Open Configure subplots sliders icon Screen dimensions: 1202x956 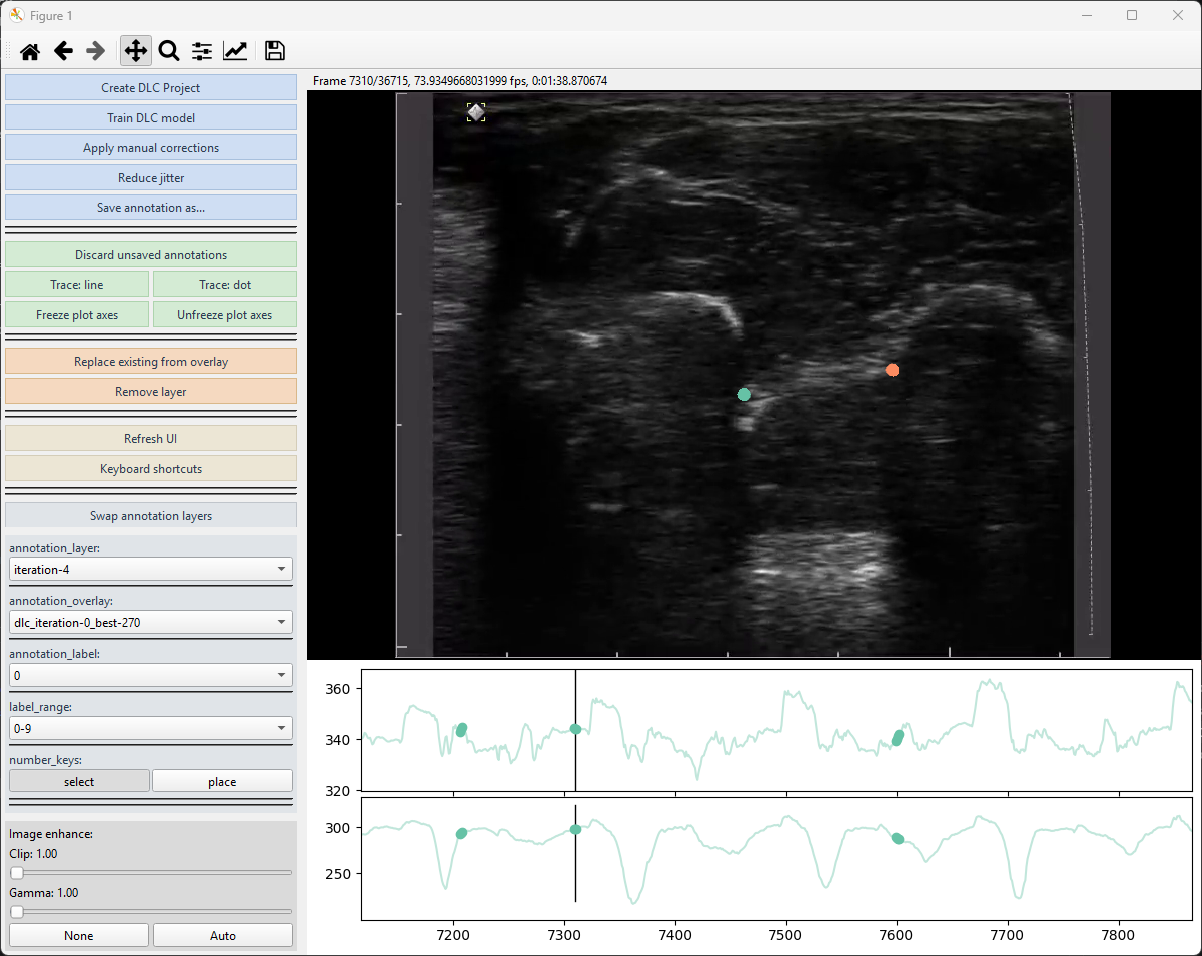[202, 51]
